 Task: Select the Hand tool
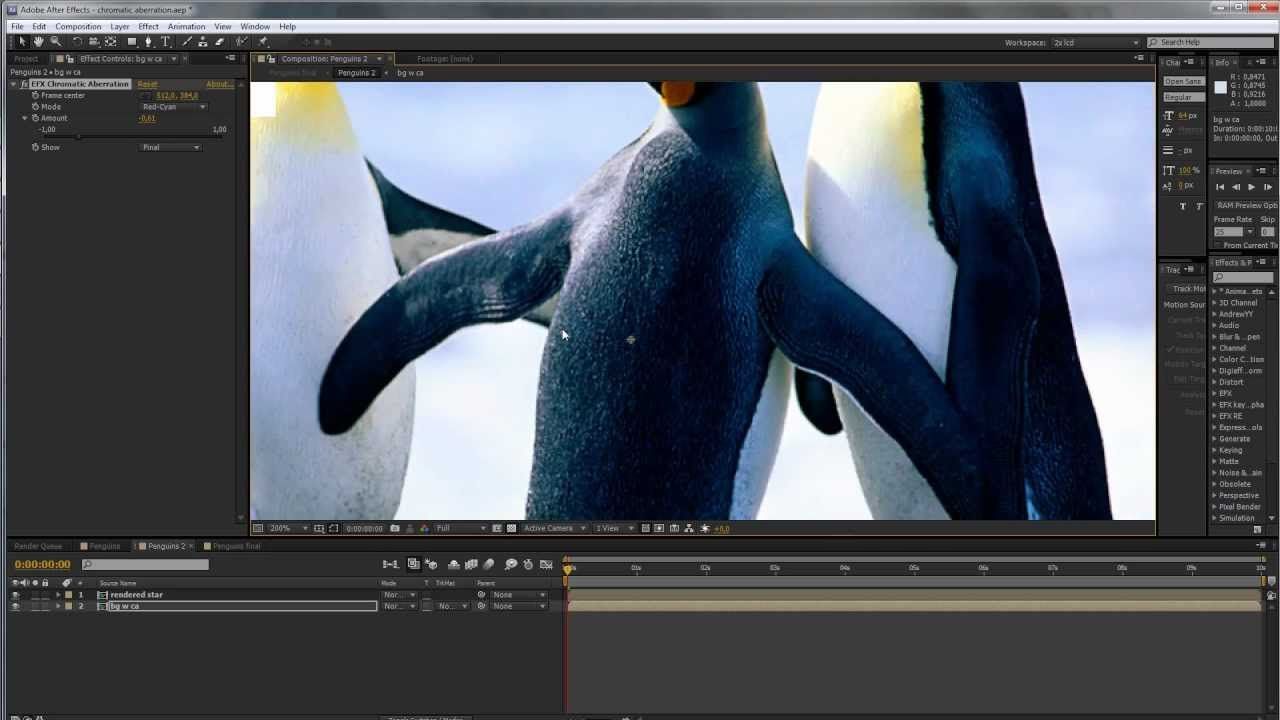coord(39,42)
